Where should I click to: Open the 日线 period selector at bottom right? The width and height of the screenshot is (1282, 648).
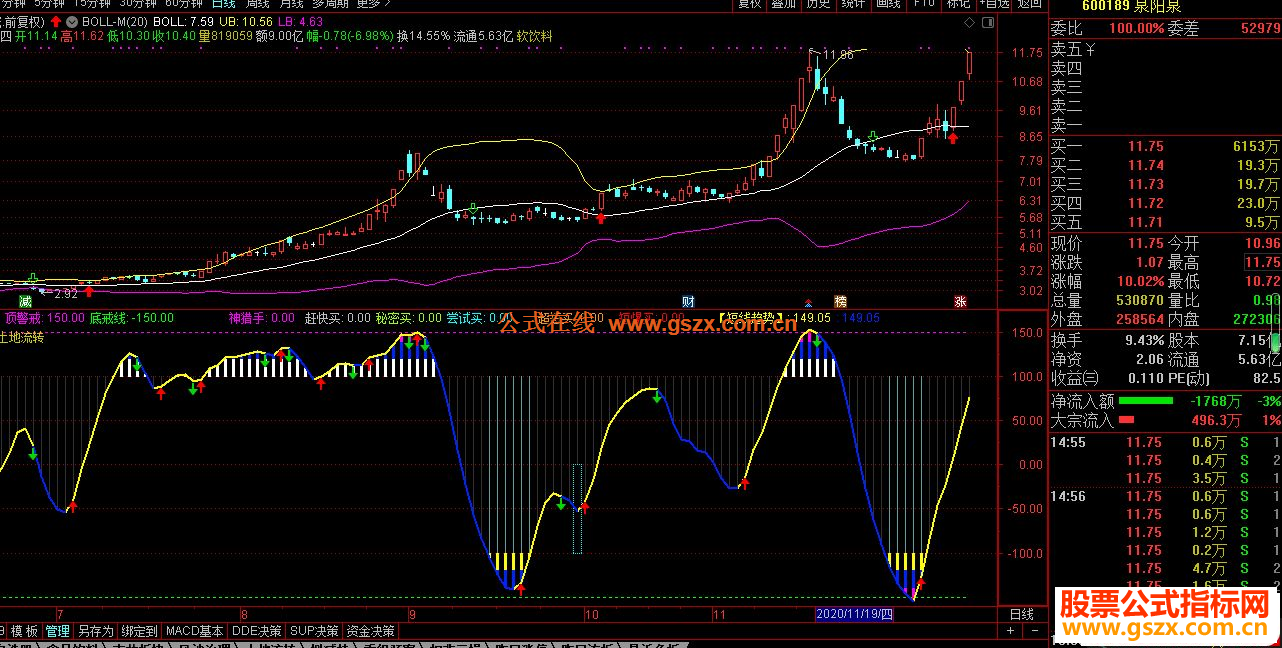coord(1022,614)
